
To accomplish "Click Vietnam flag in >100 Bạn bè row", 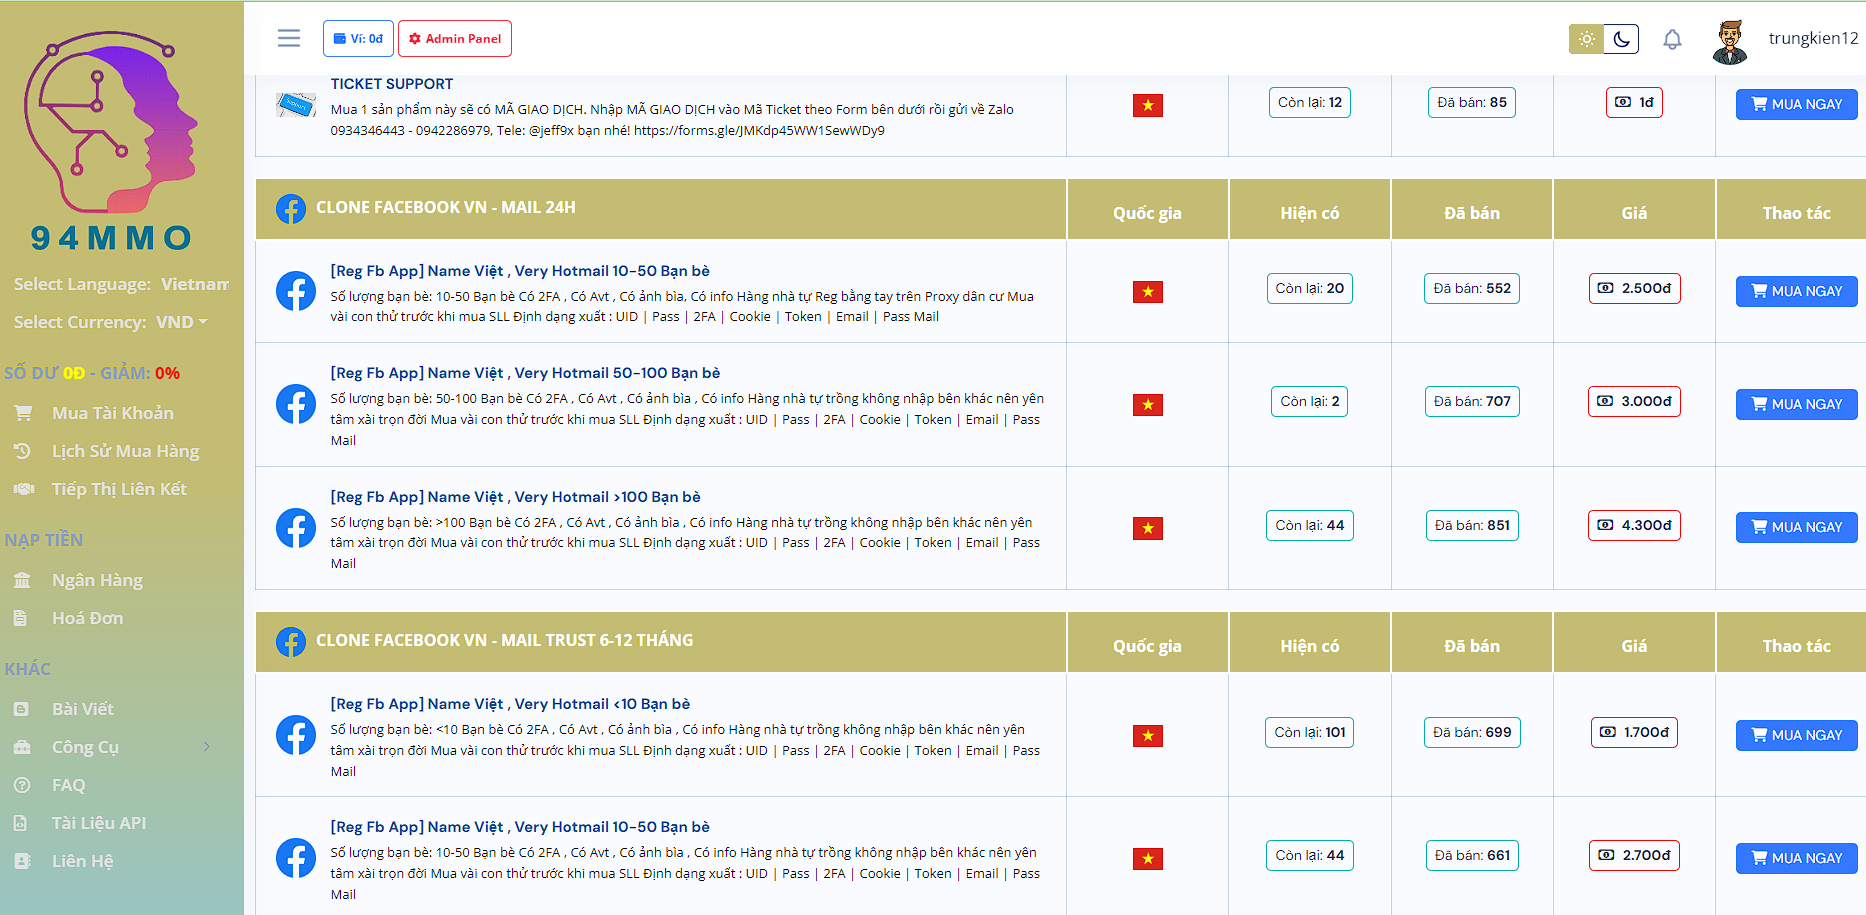I will coord(1148,528).
